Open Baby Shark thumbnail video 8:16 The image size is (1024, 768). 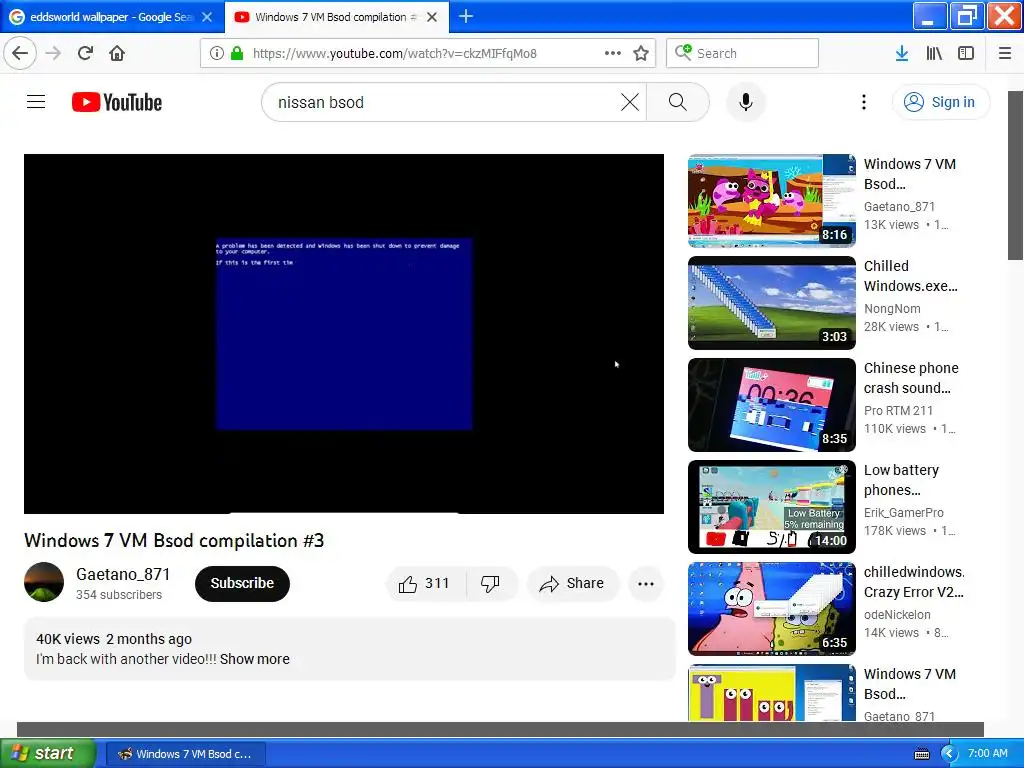click(x=771, y=200)
